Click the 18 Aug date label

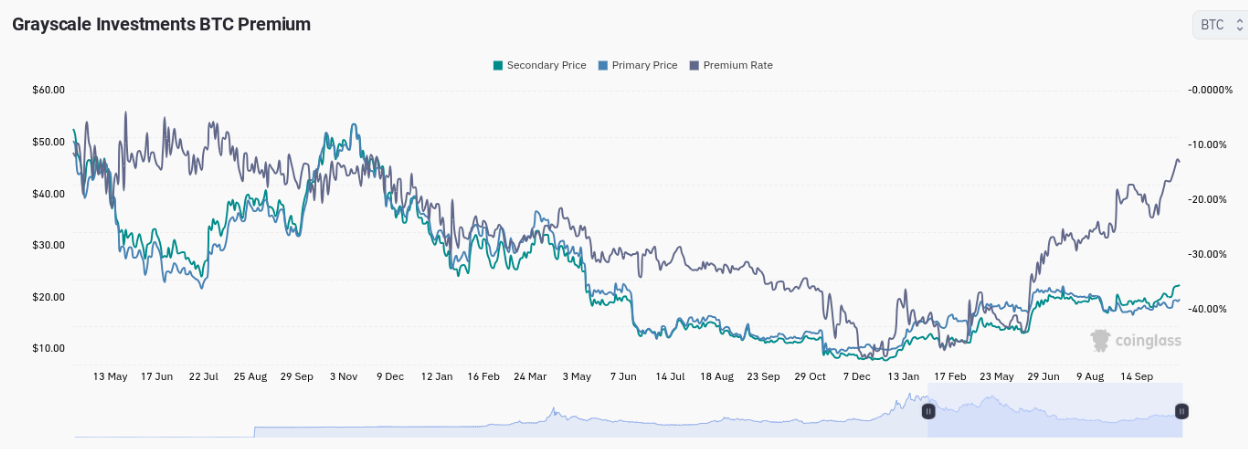717,377
